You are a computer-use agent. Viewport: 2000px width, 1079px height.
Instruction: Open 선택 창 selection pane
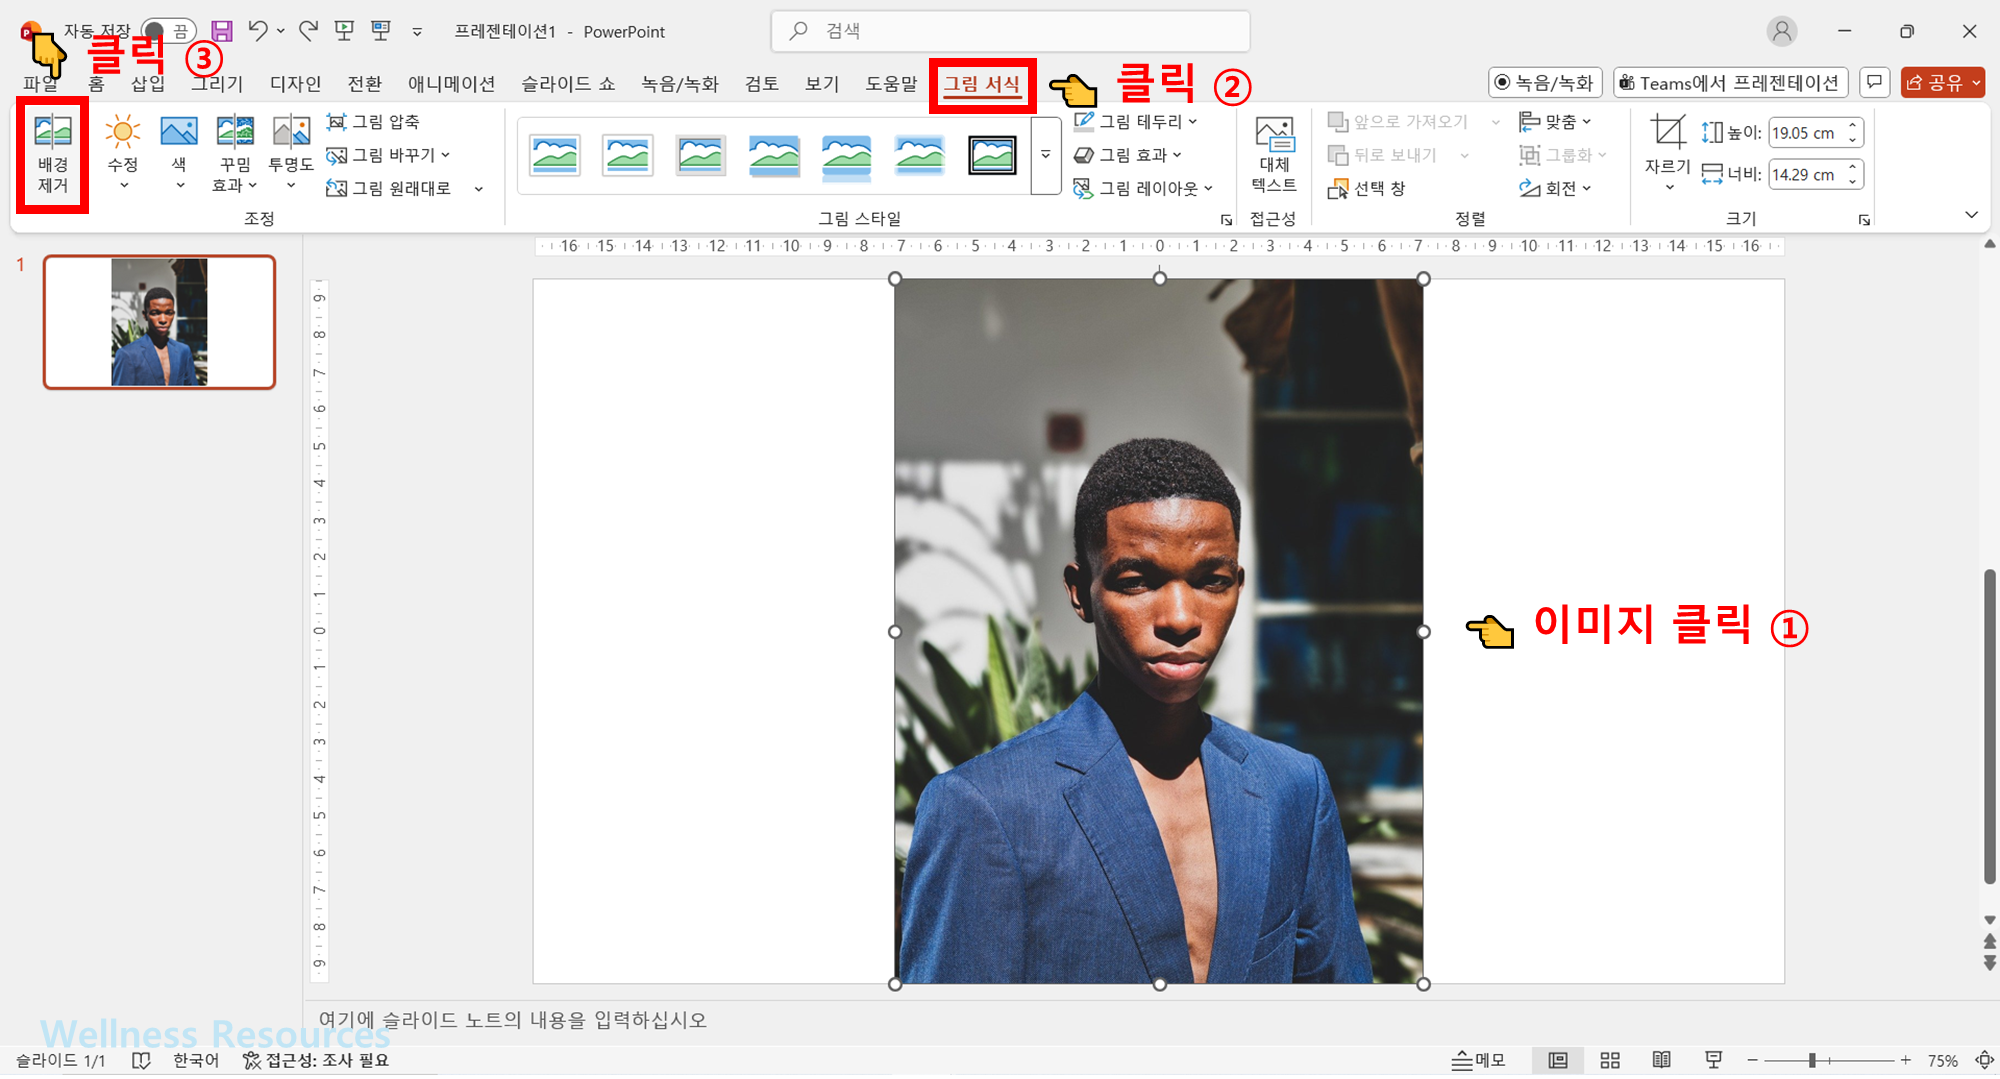[x=1367, y=188]
